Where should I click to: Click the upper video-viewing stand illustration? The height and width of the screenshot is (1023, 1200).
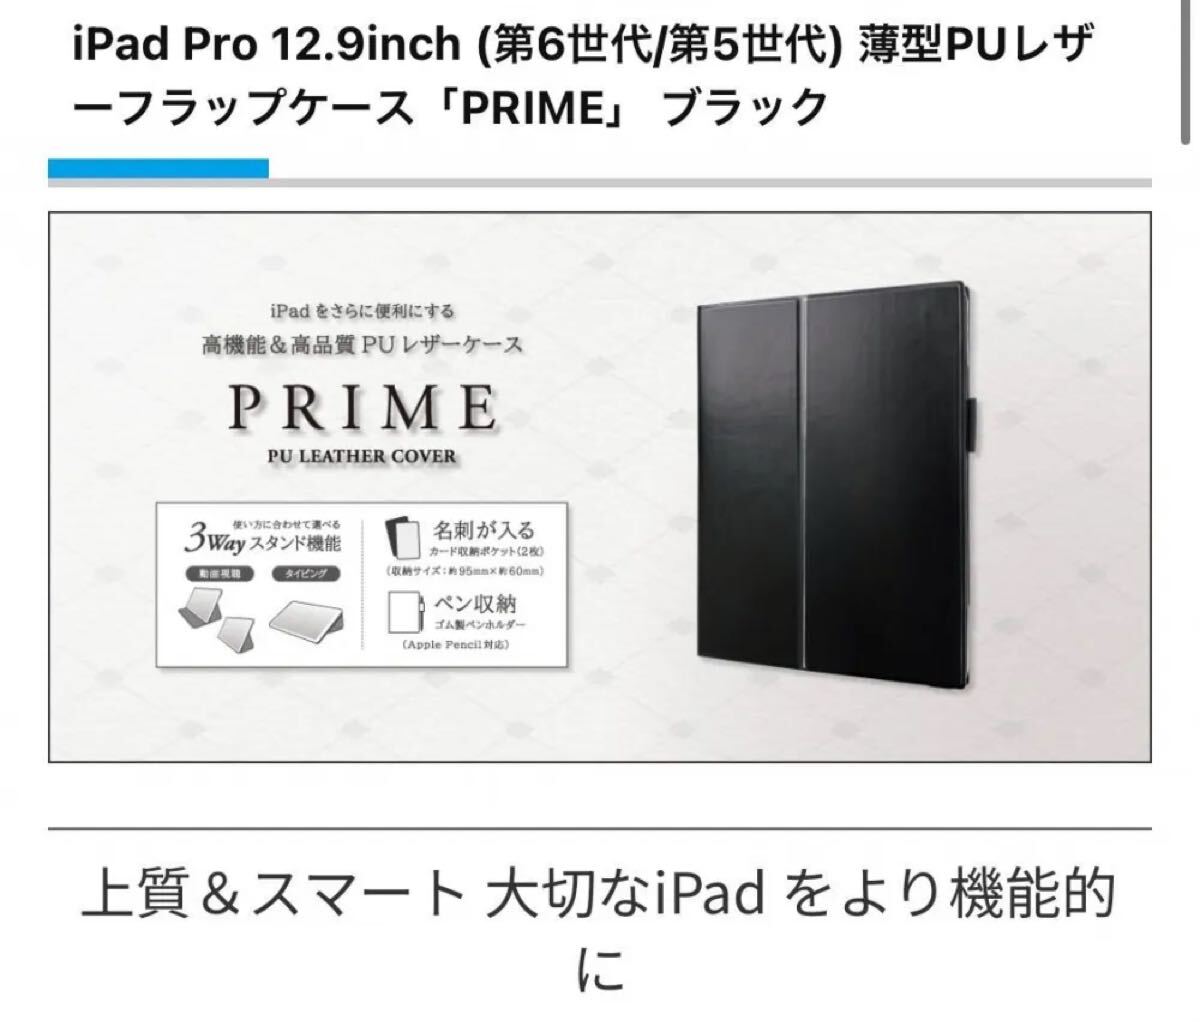(x=199, y=609)
